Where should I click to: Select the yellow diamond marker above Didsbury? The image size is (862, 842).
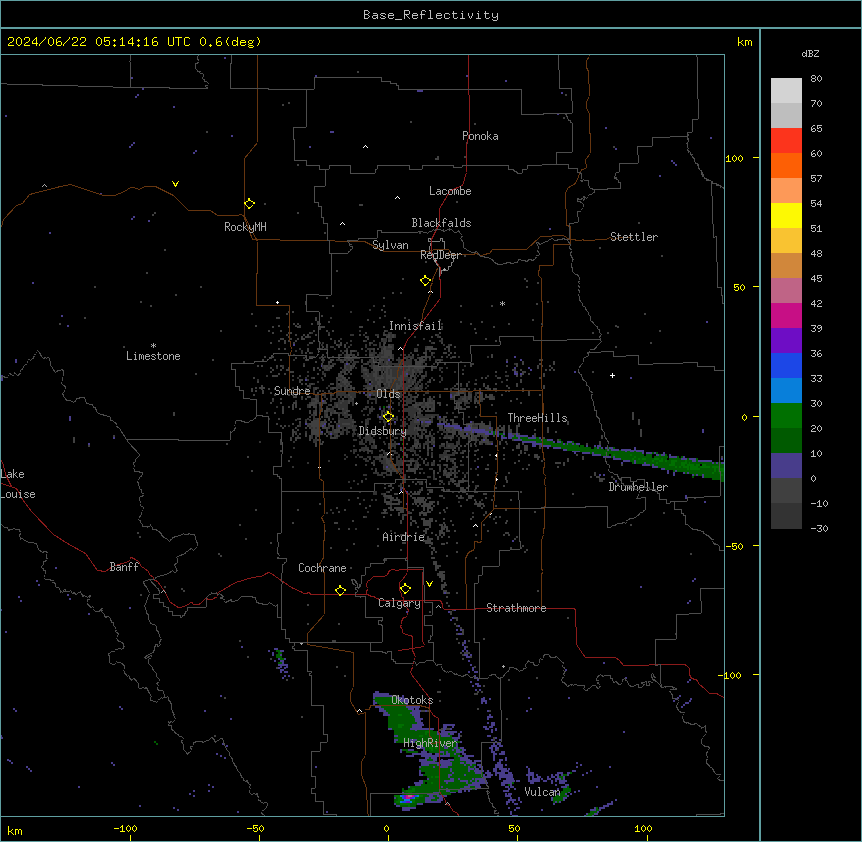click(x=388, y=417)
